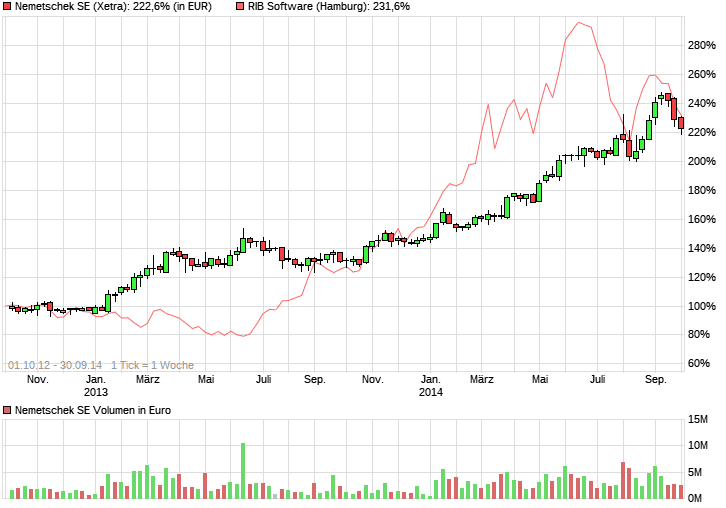Click the 0M volume axis label
This screenshot has width=726, height=508.
(x=695, y=499)
